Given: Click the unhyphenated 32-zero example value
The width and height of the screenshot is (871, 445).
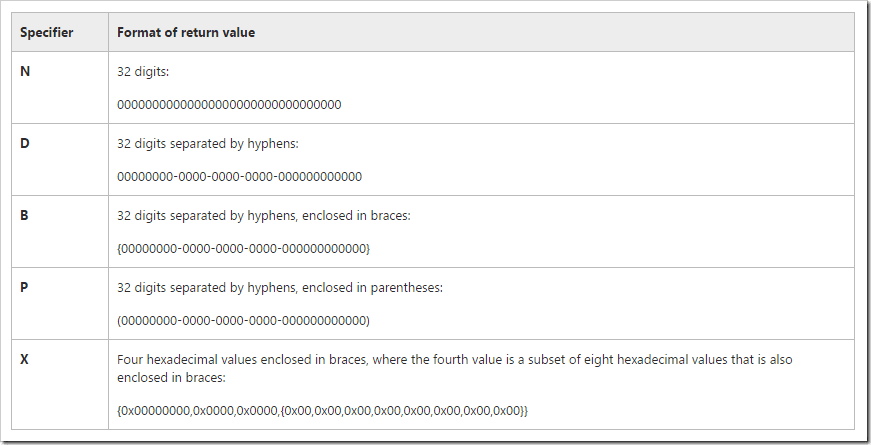Looking at the screenshot, I should point(229,104).
